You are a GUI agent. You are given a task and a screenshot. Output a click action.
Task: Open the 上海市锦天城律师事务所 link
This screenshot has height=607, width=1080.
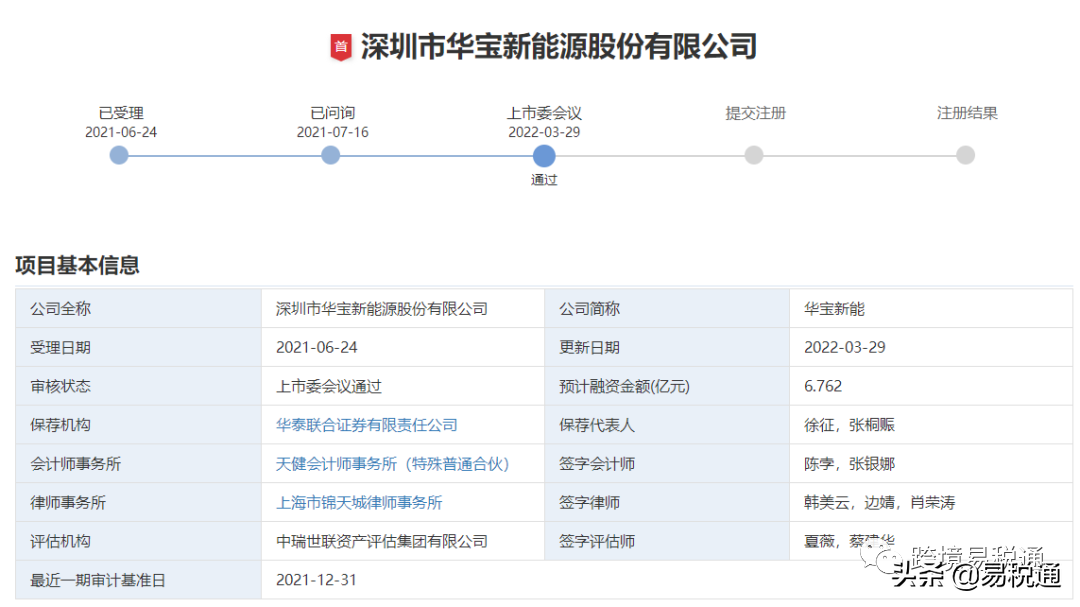click(359, 502)
